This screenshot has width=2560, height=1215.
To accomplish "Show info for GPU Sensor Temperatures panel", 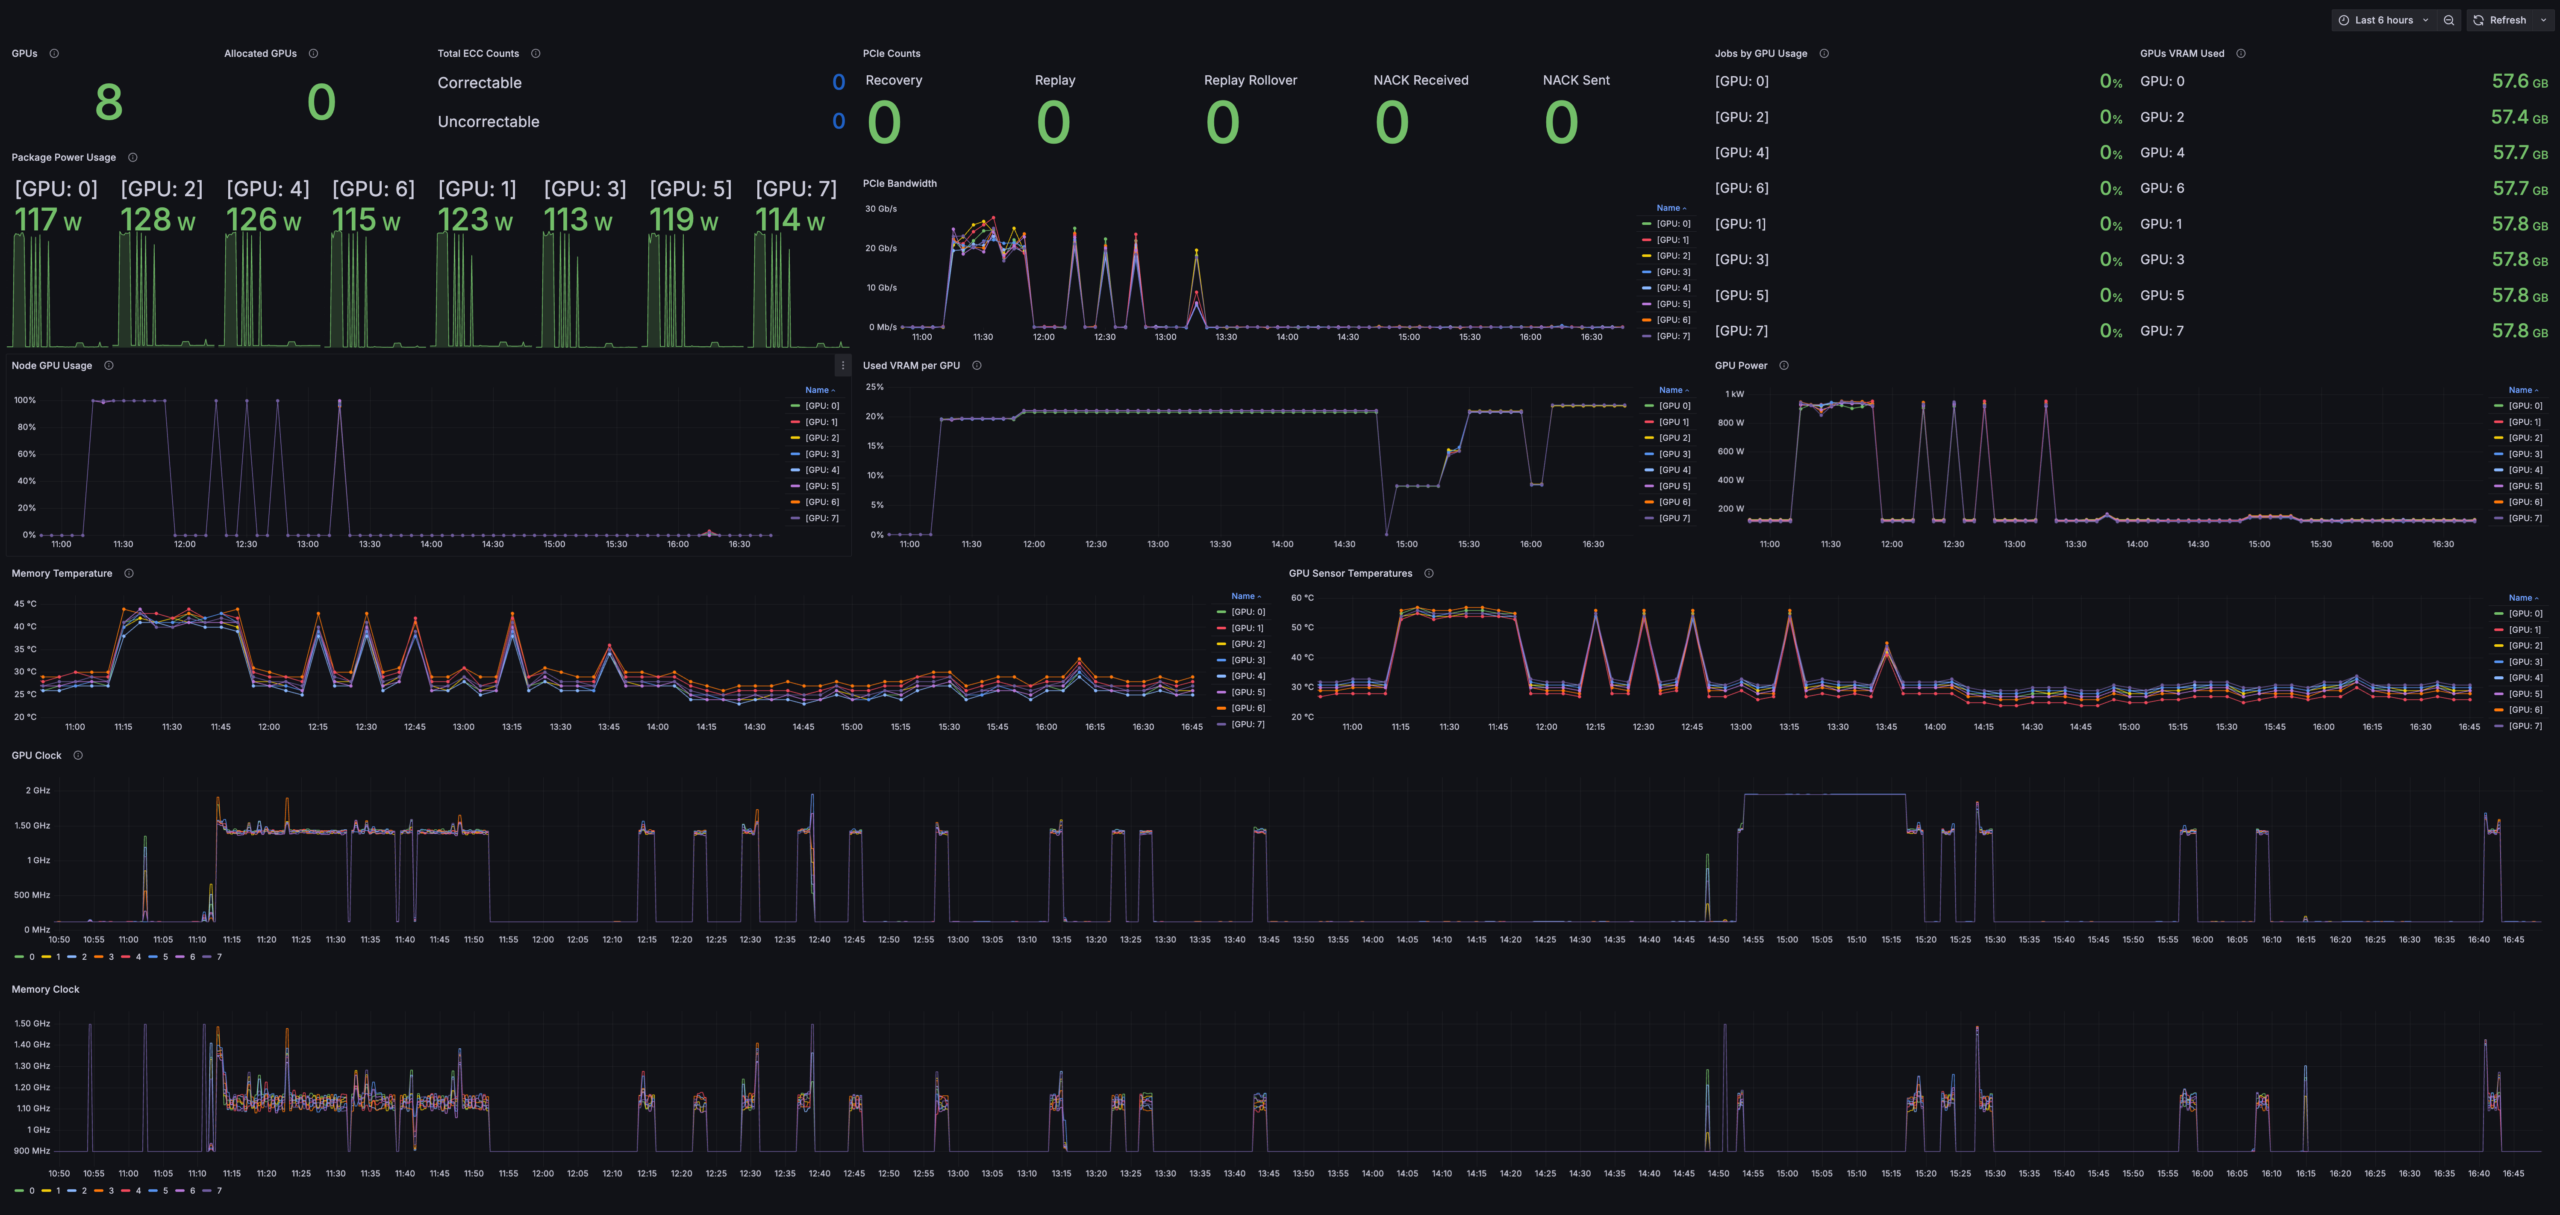I will point(1428,574).
